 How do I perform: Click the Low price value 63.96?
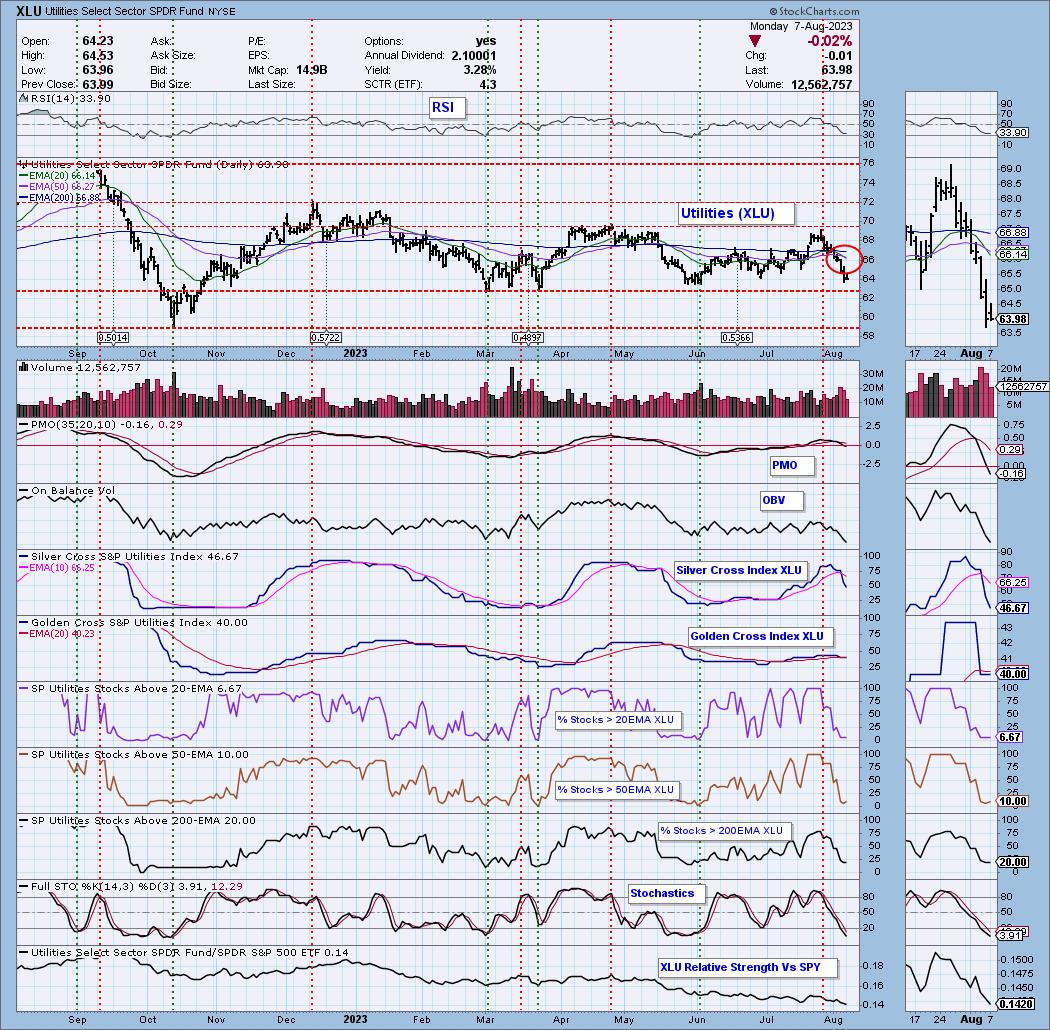[x=98, y=70]
